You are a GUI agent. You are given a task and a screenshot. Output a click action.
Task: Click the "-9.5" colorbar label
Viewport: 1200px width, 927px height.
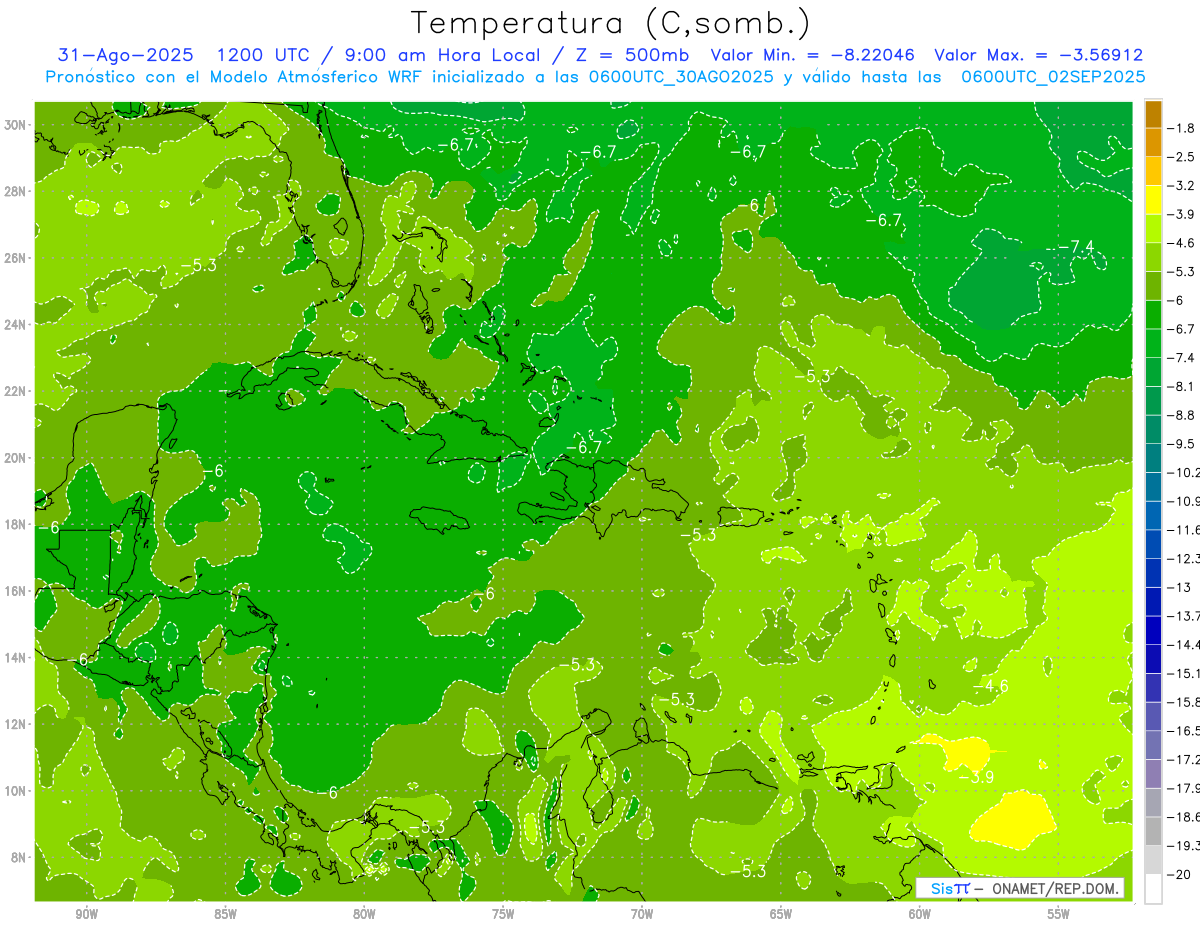[1183, 444]
